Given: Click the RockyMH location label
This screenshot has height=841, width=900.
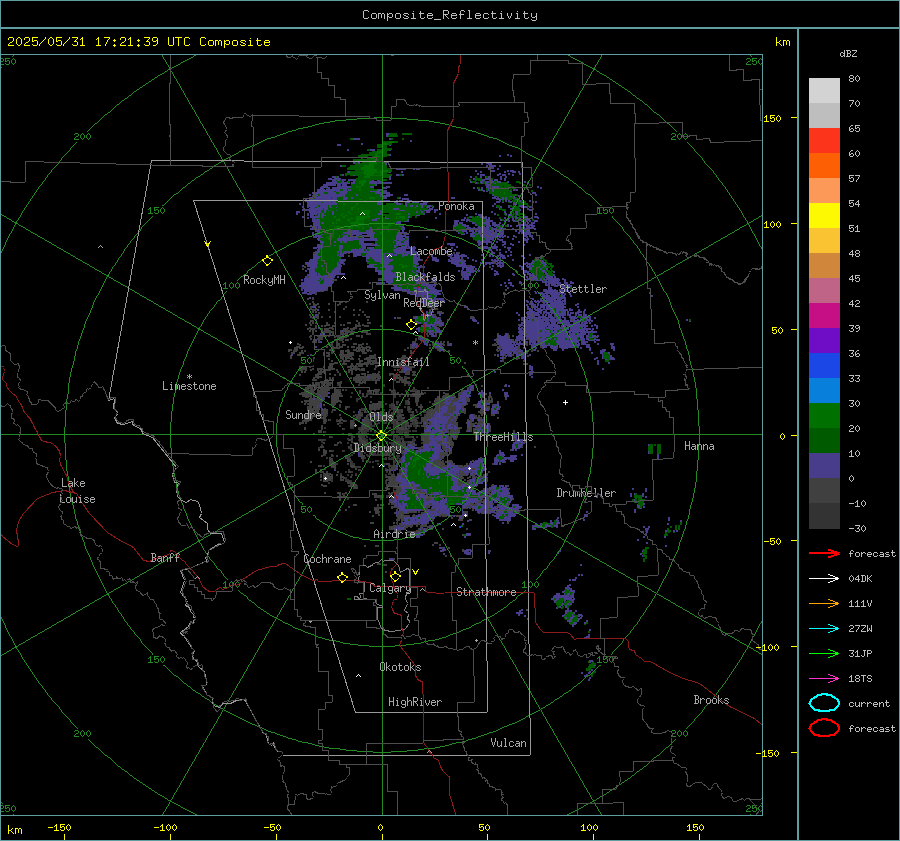Looking at the screenshot, I should (x=264, y=280).
